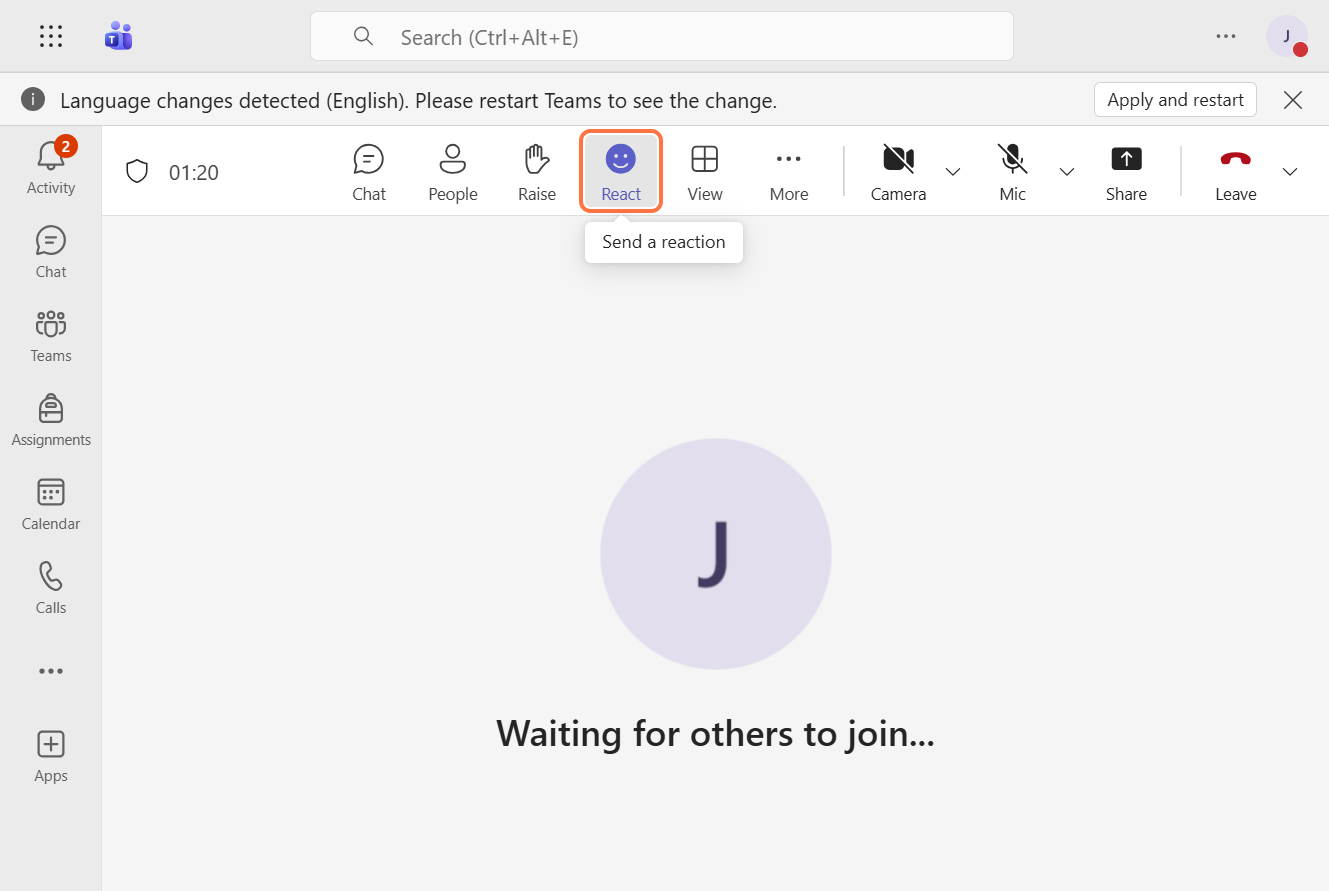
Task: Unmute the Mic
Action: 1012,172
